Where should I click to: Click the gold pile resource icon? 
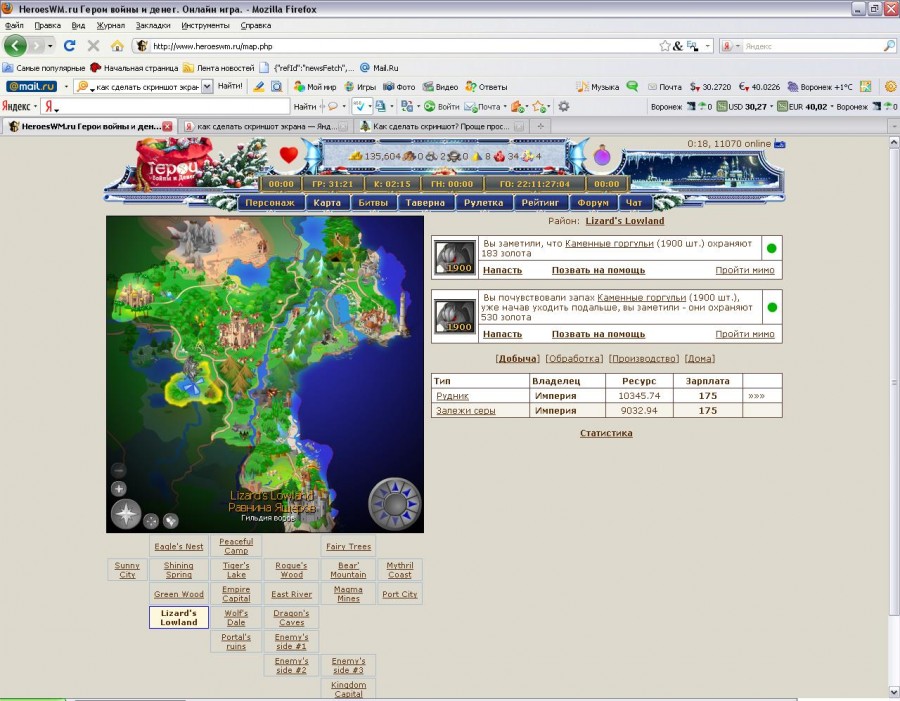356,156
